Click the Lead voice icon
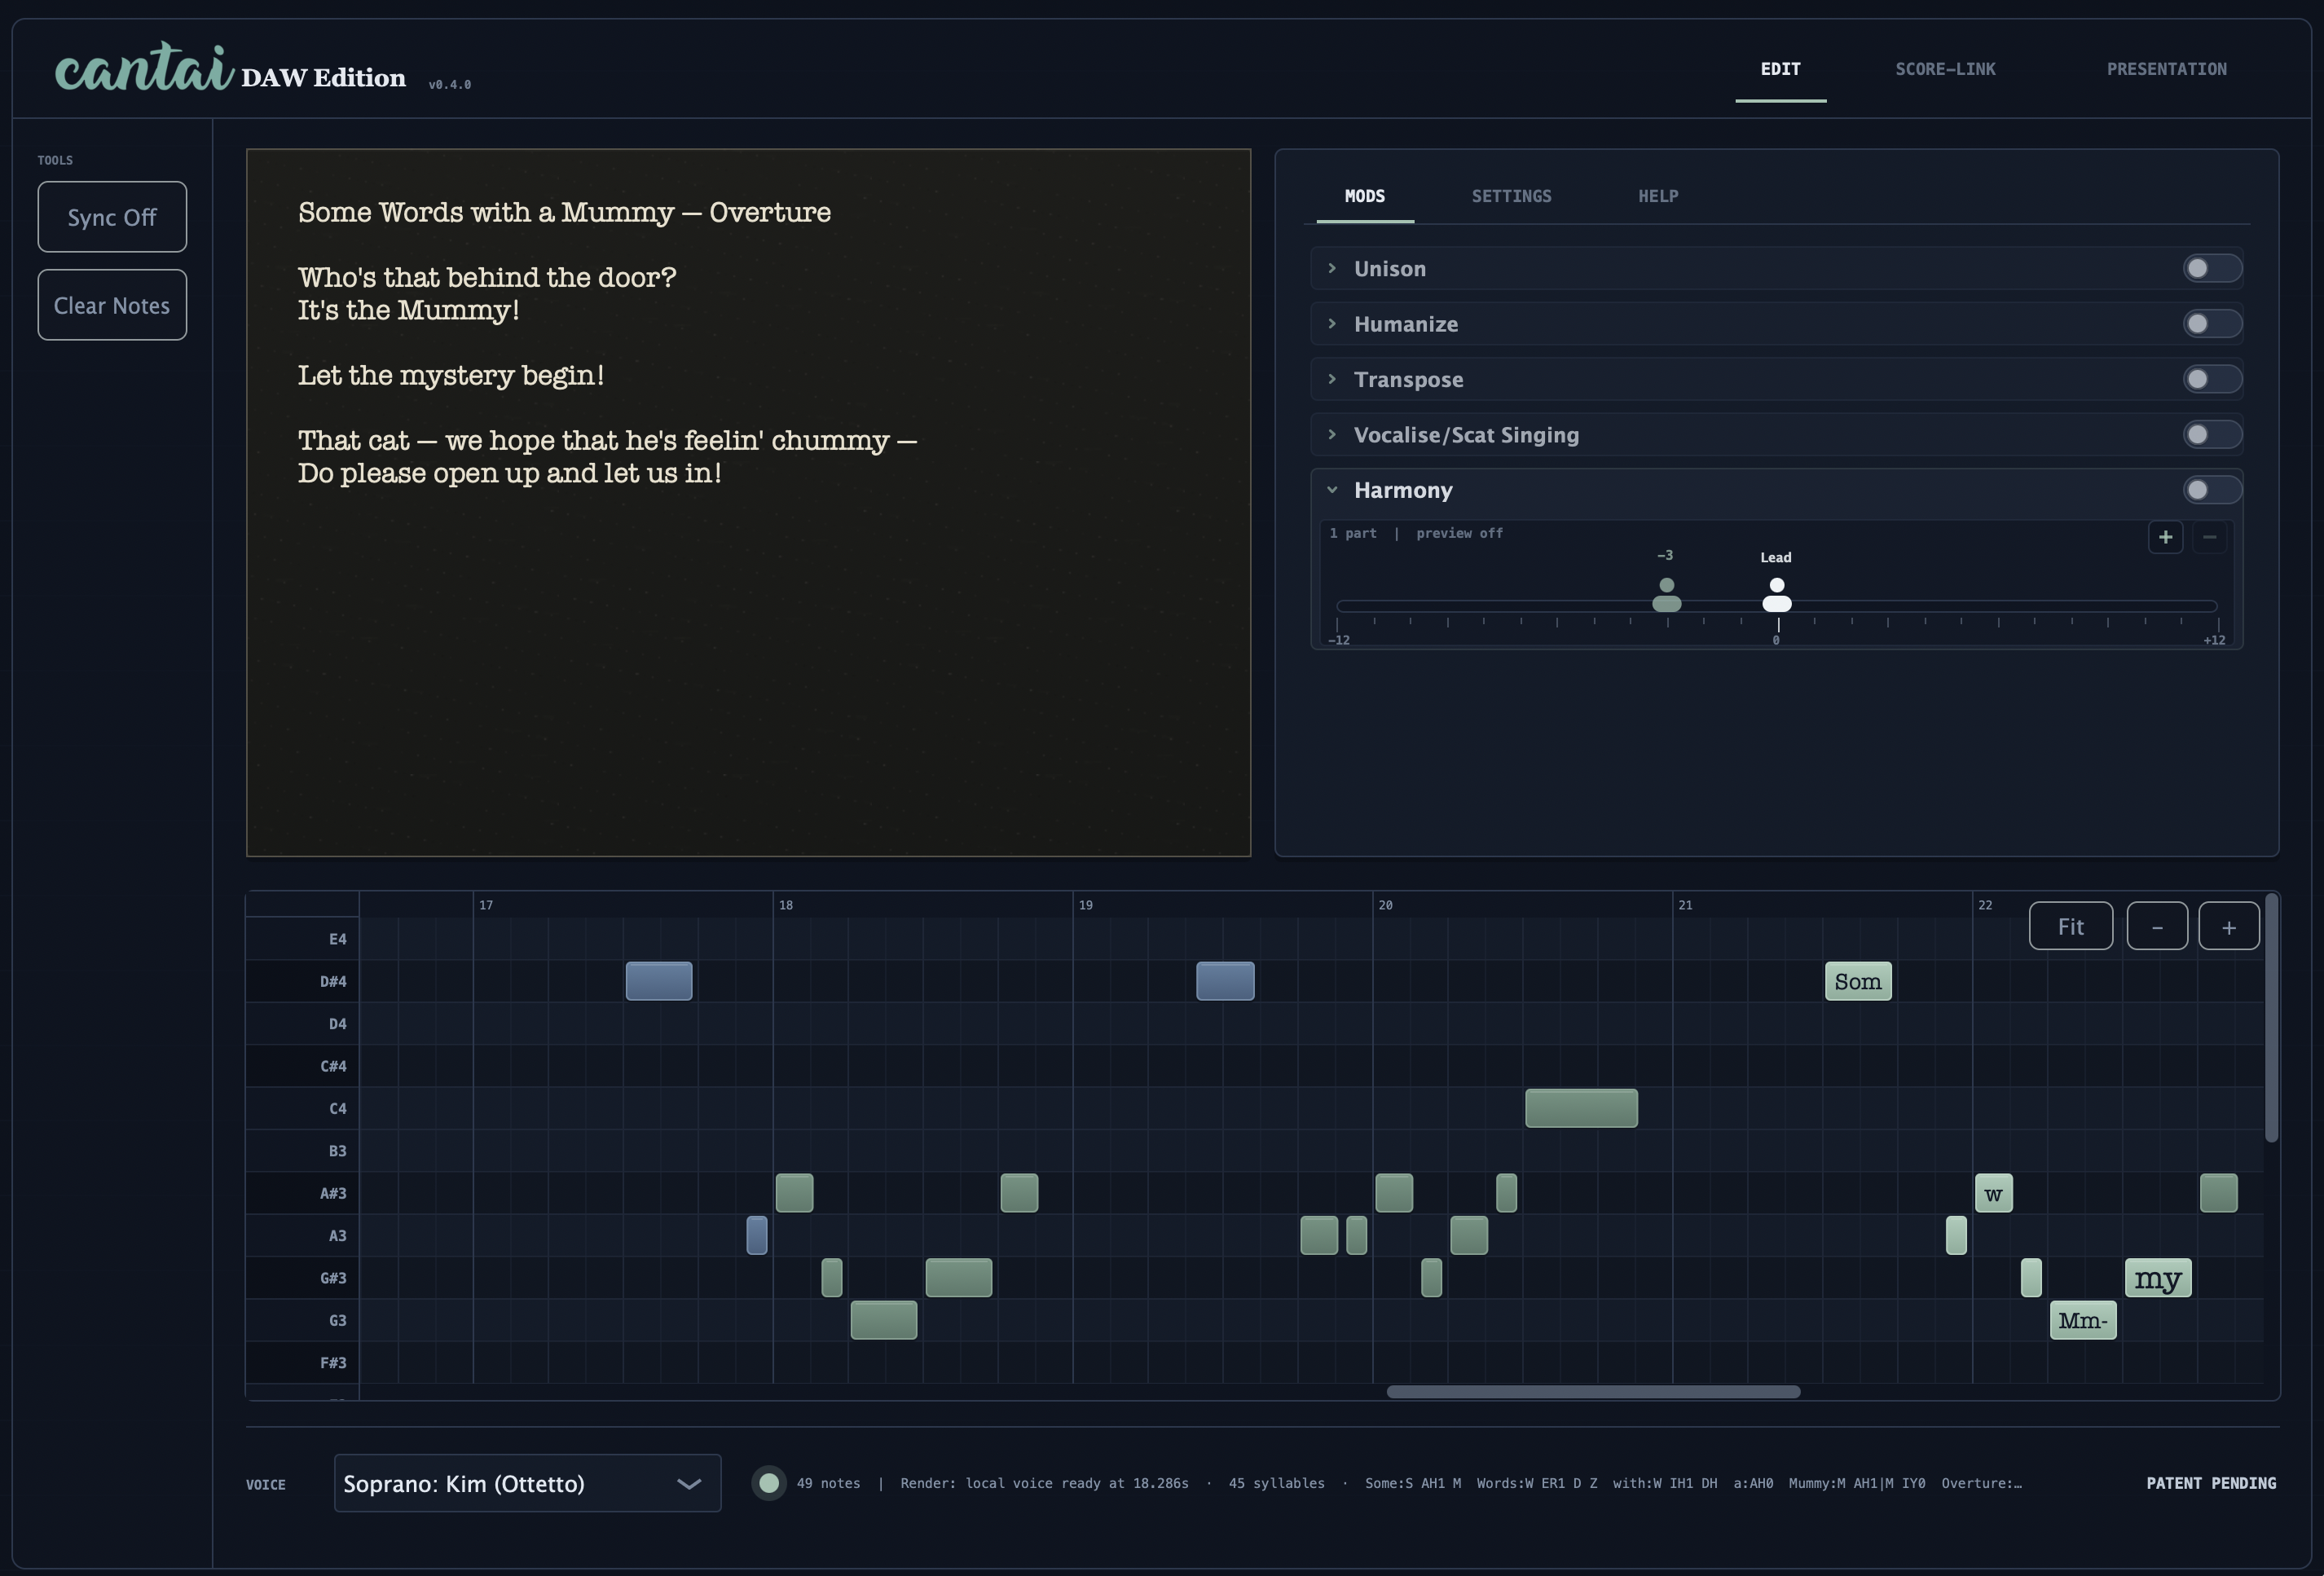This screenshot has width=2324, height=1576. [1777, 595]
